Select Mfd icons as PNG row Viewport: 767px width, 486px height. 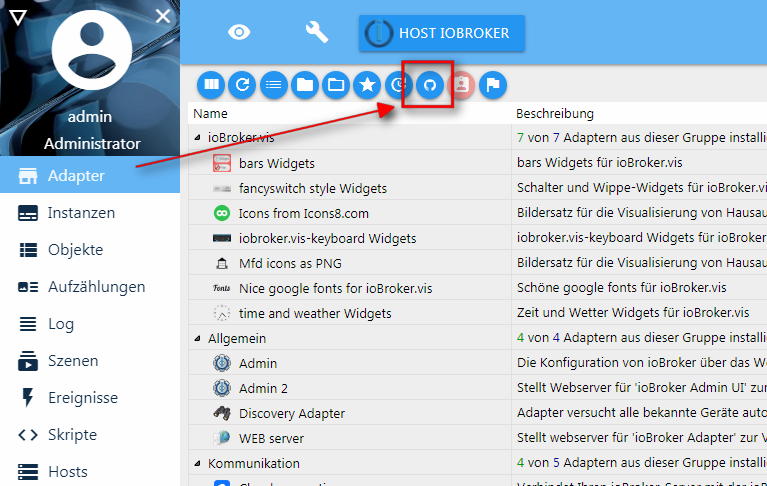pyautogui.click(x=477, y=263)
